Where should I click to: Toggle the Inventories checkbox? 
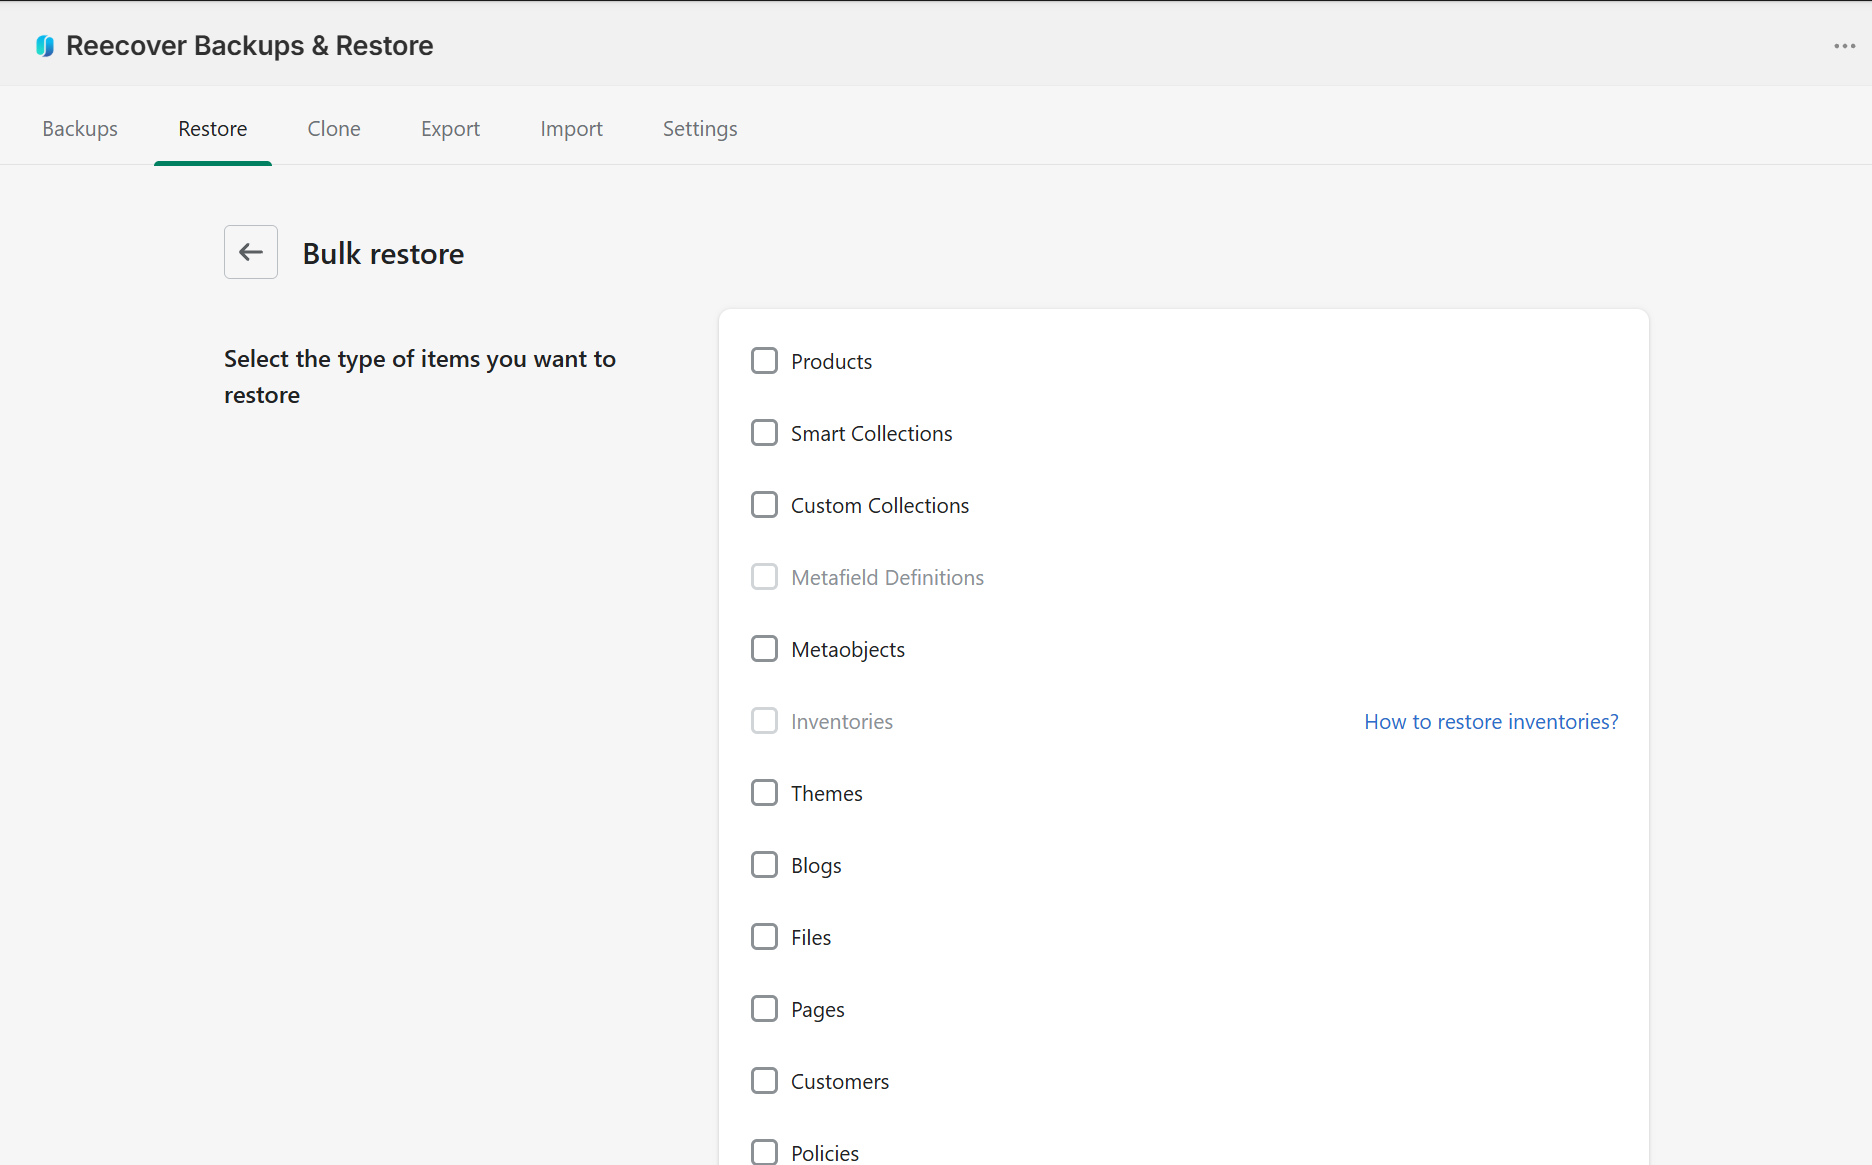coord(764,721)
